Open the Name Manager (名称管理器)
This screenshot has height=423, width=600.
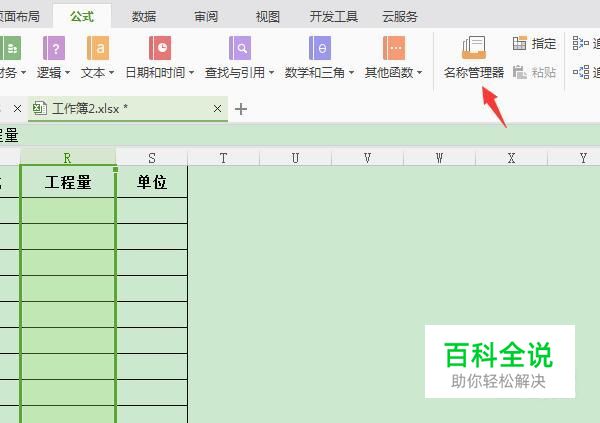(474, 57)
